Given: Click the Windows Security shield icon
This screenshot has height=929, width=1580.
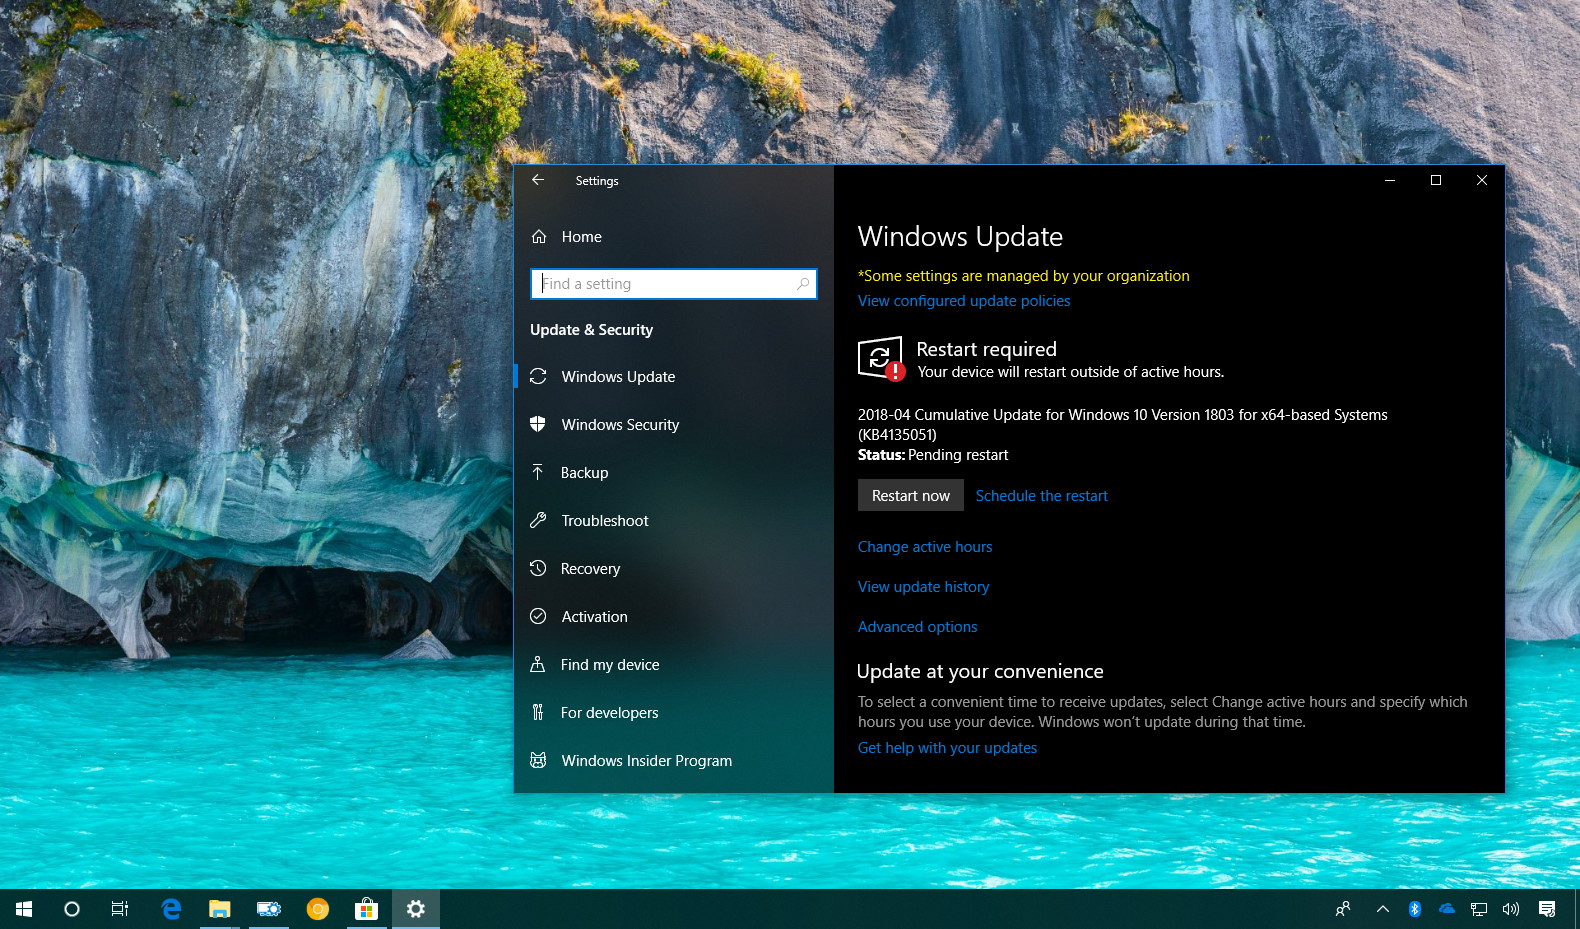Looking at the screenshot, I should point(538,424).
